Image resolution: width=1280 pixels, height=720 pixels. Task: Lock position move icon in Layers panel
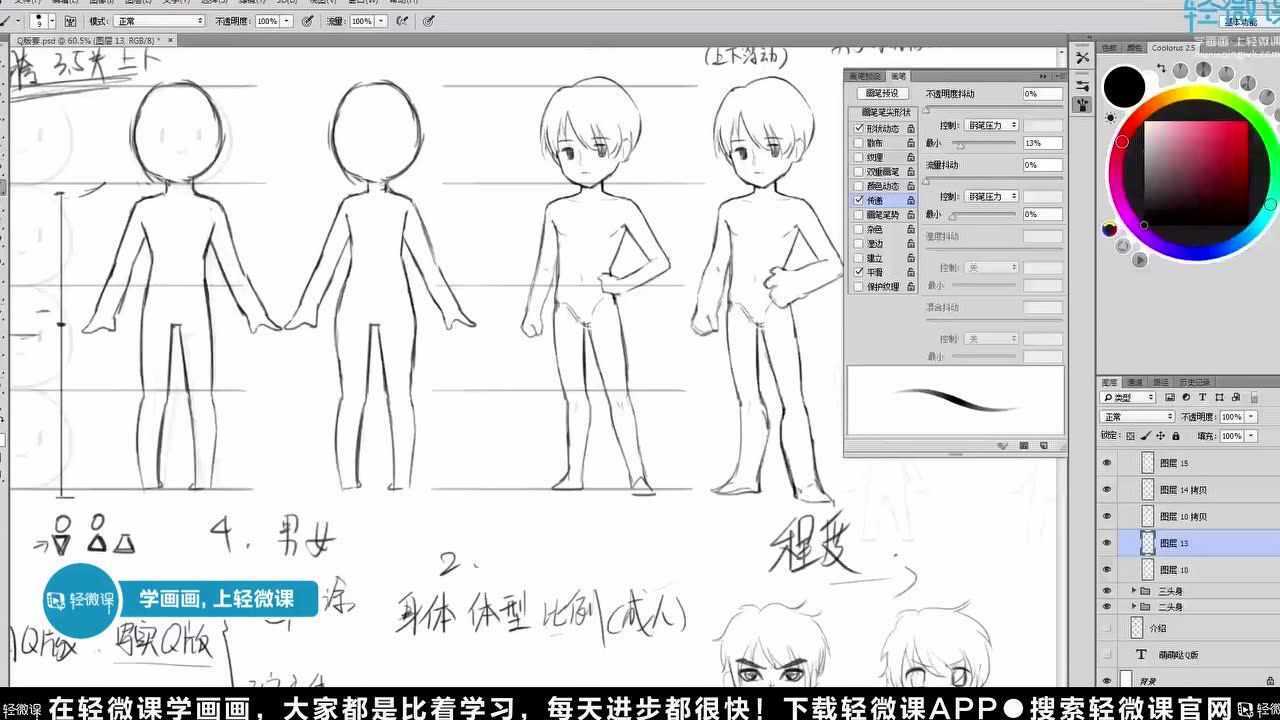(x=1161, y=436)
